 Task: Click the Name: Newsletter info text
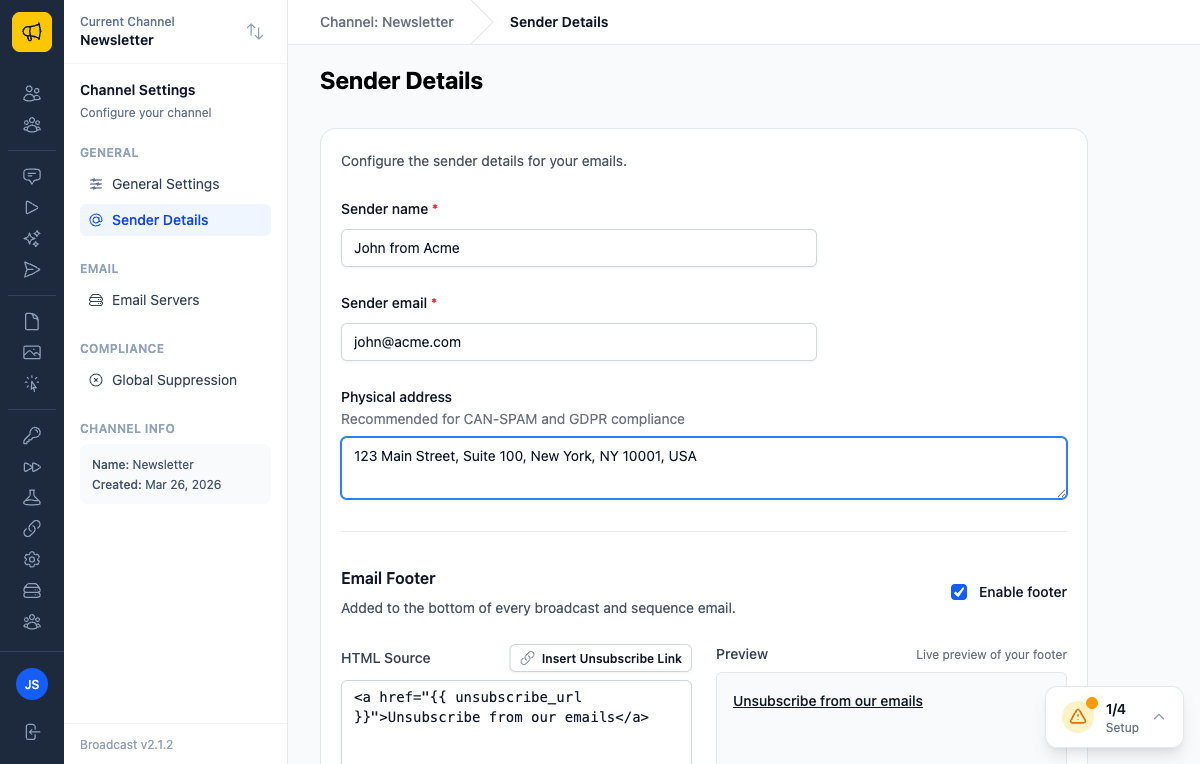143,465
